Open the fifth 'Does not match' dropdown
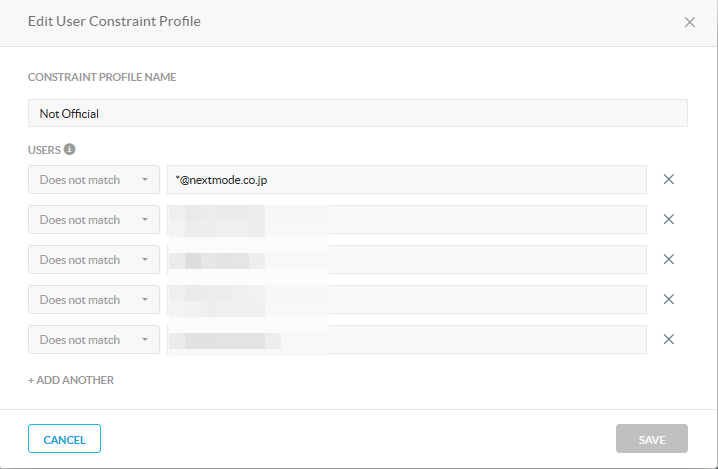Image resolution: width=718 pixels, height=469 pixels. click(94, 339)
